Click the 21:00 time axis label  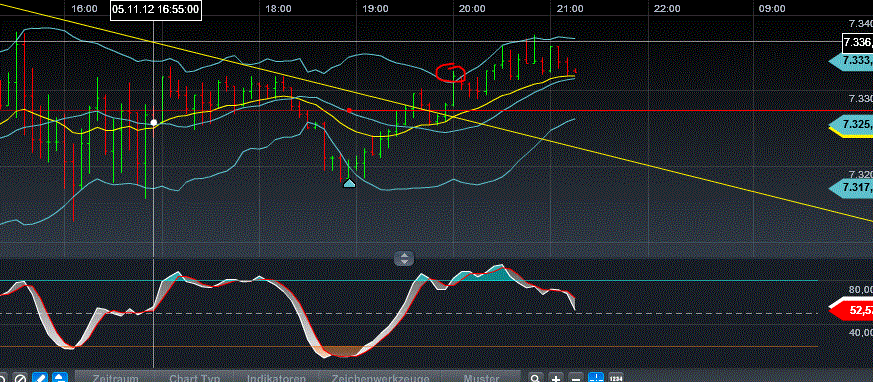pos(570,9)
